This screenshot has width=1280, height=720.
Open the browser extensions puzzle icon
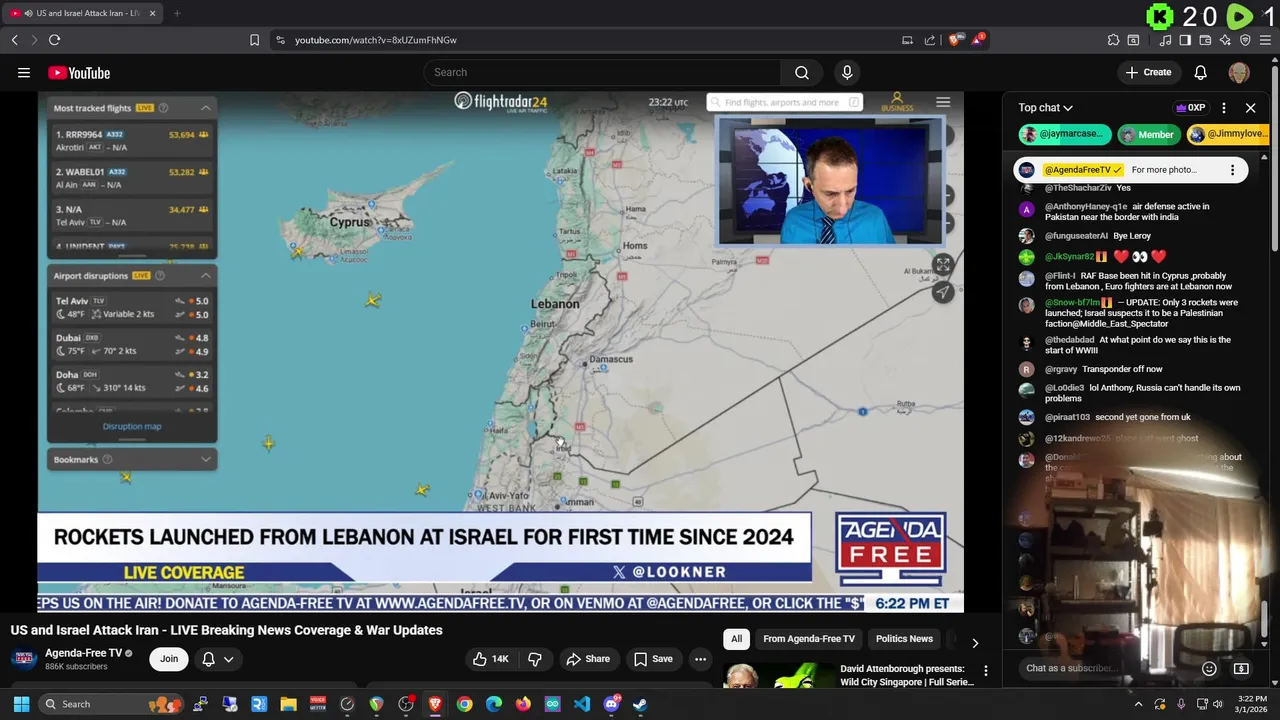[1113, 40]
